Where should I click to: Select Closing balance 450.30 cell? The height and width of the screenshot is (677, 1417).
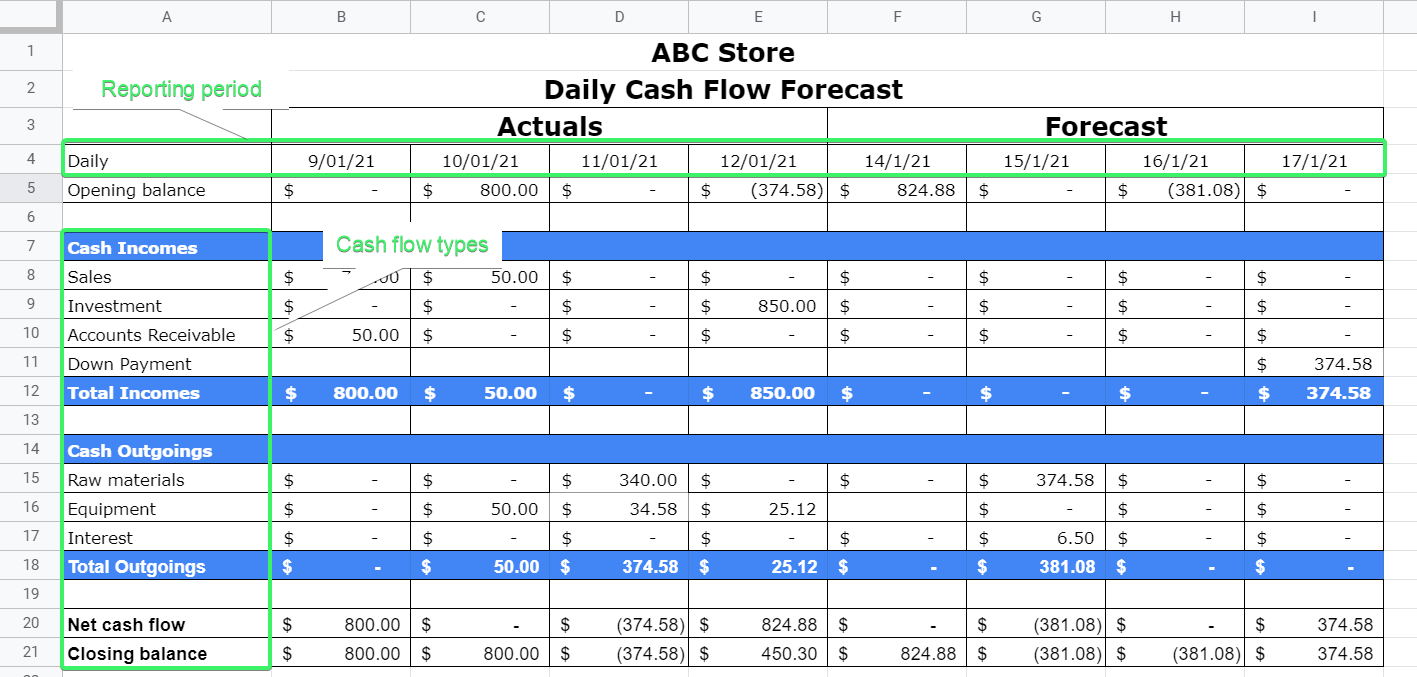click(x=758, y=654)
